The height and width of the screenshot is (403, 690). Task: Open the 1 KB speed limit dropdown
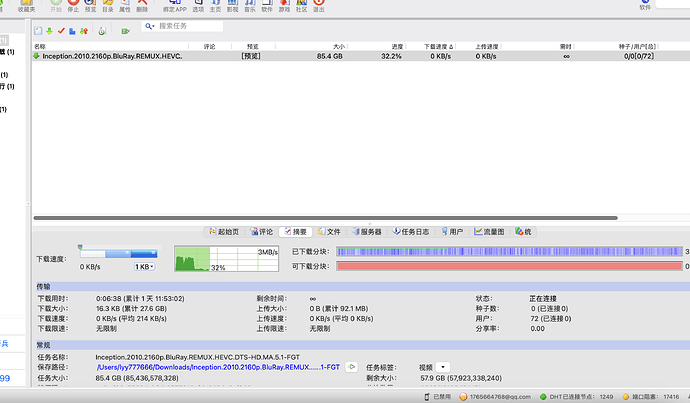(144, 267)
